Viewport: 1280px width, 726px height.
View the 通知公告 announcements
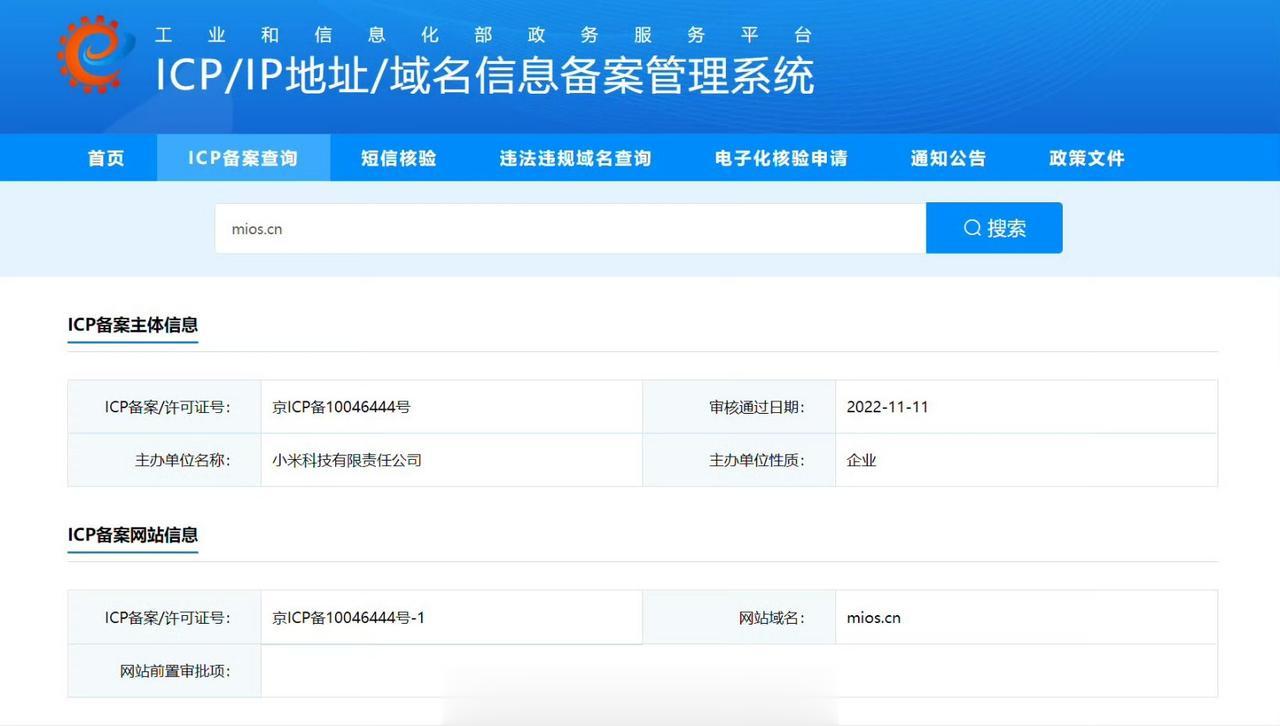tap(948, 157)
